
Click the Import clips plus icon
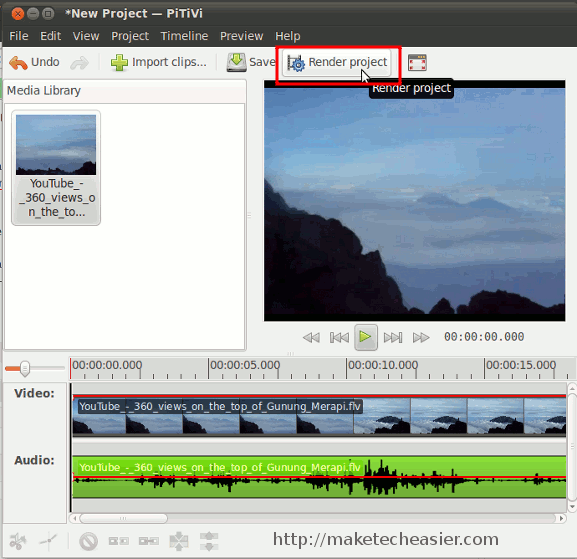point(119,62)
